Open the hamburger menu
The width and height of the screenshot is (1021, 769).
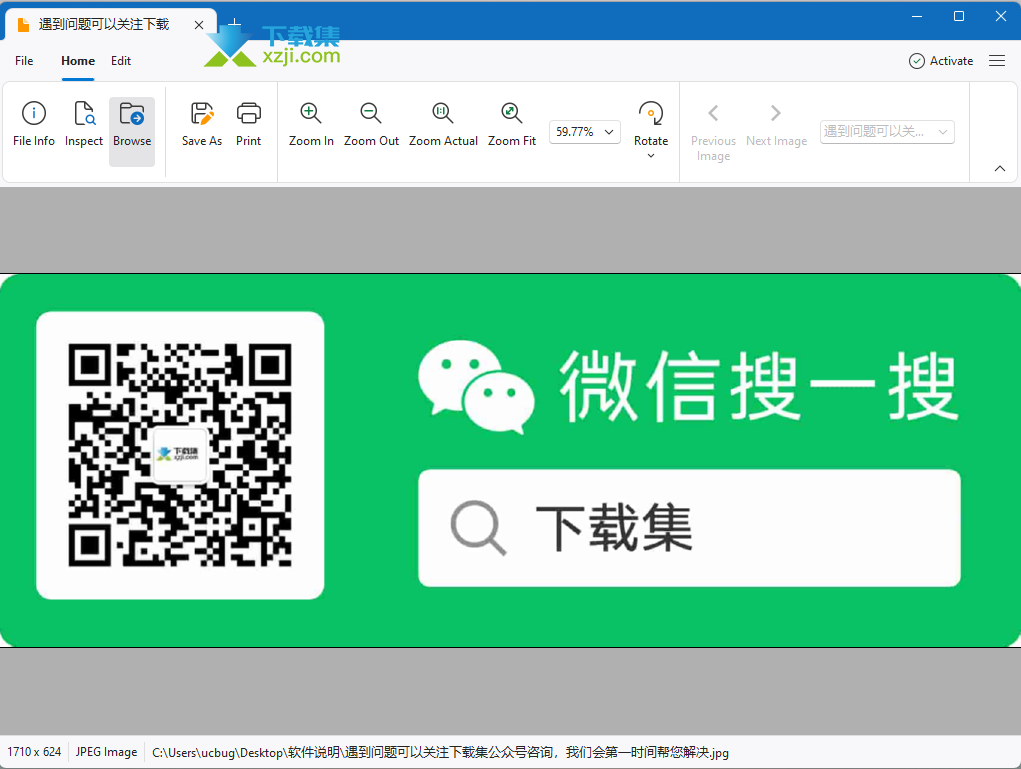point(997,61)
